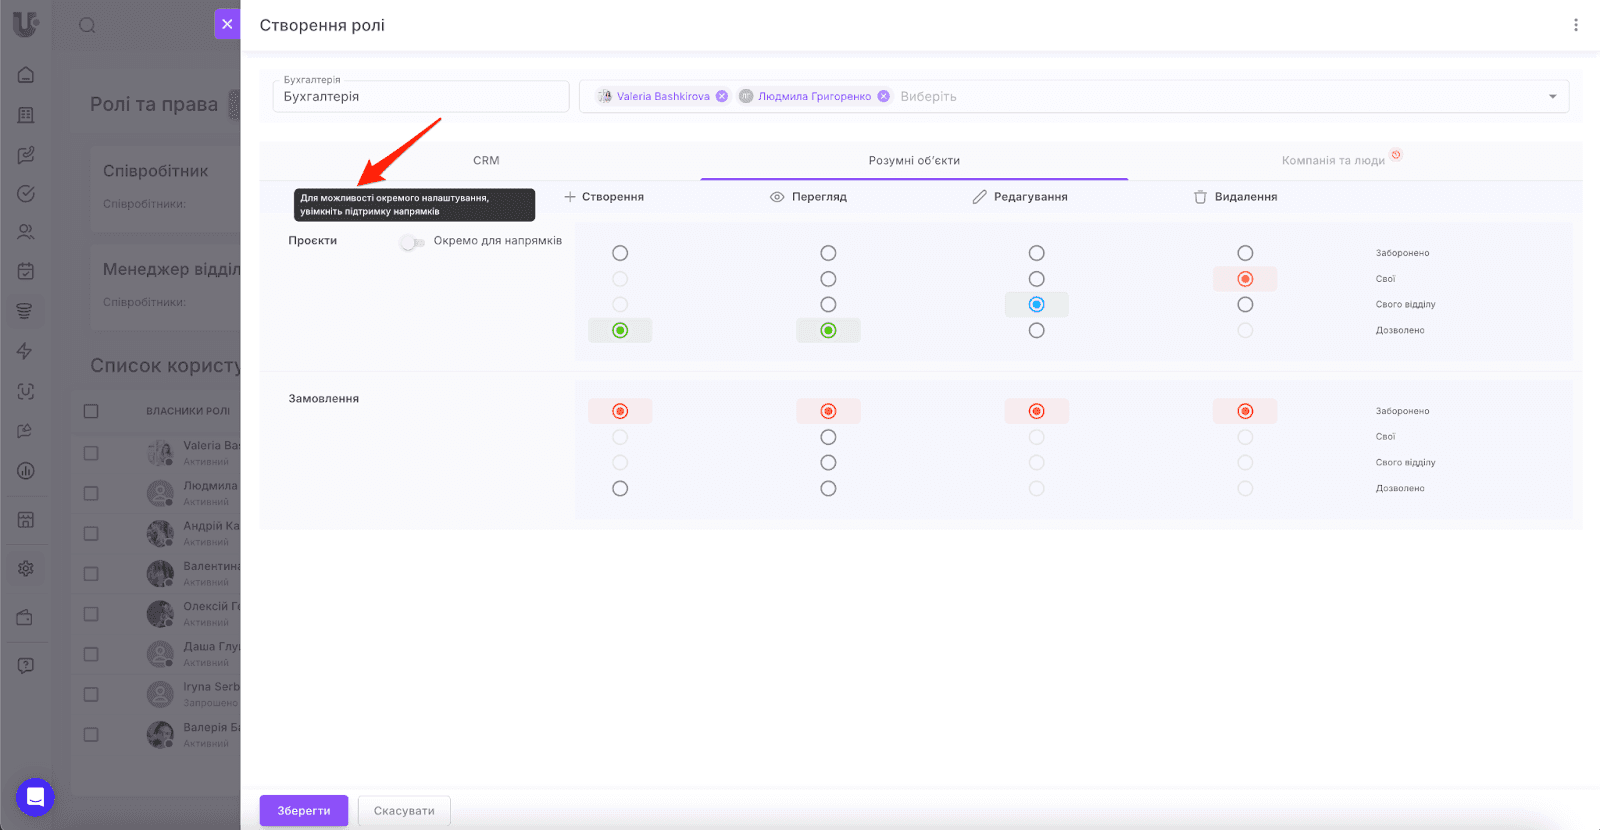Screen dimensions: 1600x830
Task: Set Проєкти Перегляд to Заборонено
Action: click(828, 253)
